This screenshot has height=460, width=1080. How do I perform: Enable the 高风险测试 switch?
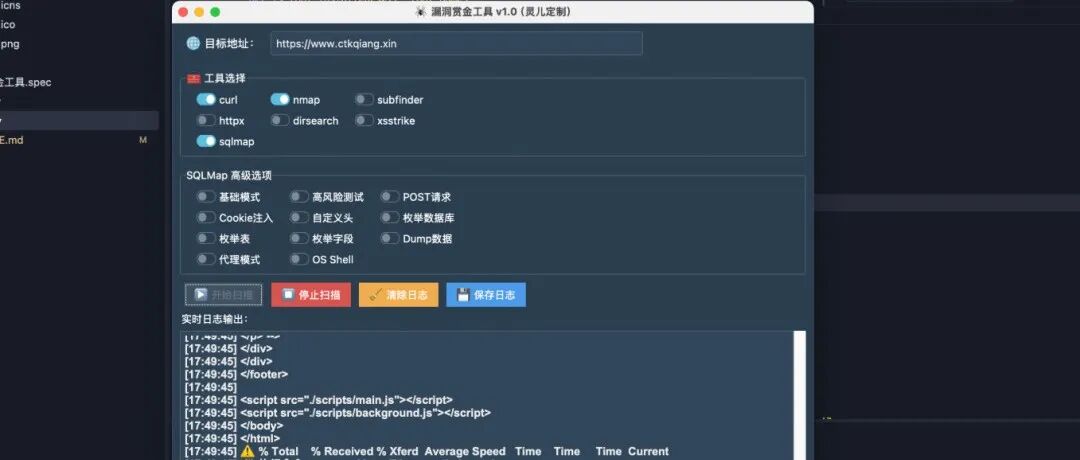point(299,197)
